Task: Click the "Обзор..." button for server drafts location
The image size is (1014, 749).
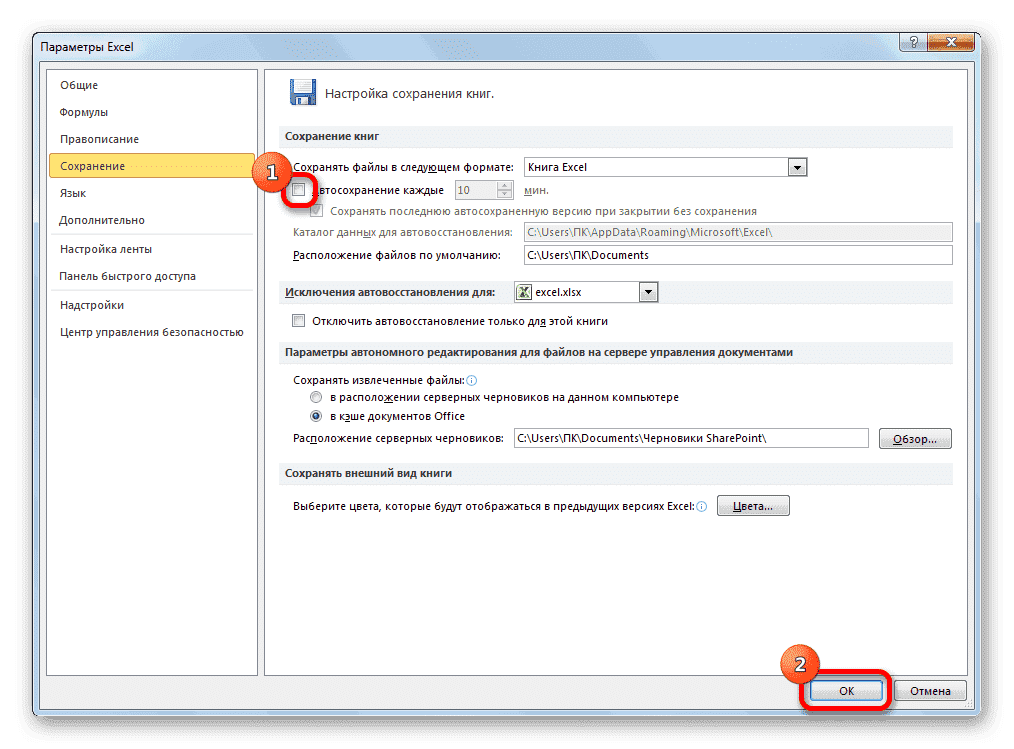Action: (913, 437)
